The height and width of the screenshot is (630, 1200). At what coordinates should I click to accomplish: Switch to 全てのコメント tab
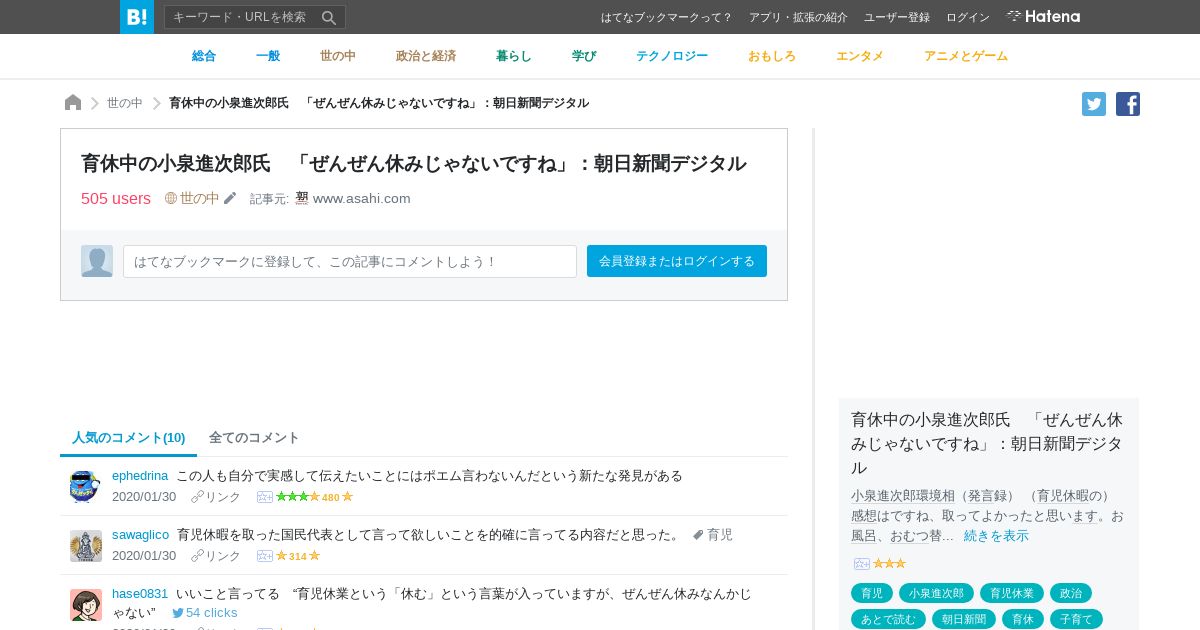[254, 438]
